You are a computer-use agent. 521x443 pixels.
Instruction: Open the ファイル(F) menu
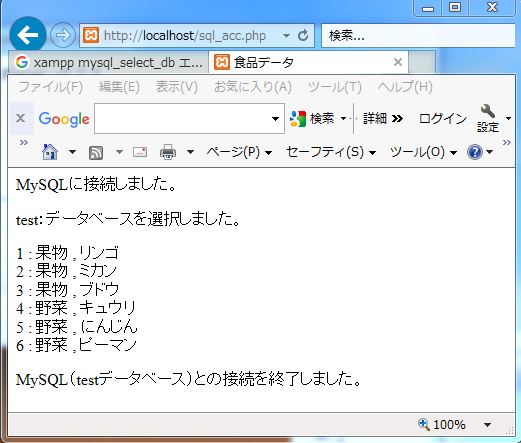50,87
